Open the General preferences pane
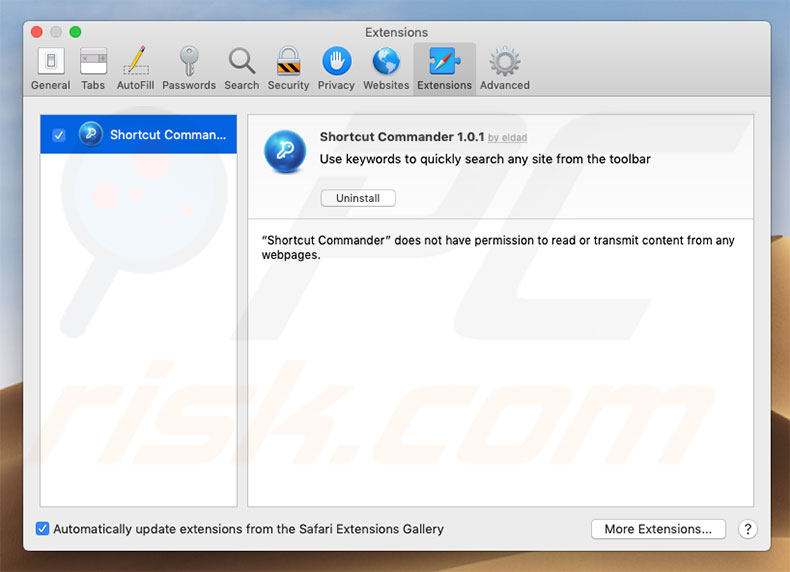 point(50,69)
